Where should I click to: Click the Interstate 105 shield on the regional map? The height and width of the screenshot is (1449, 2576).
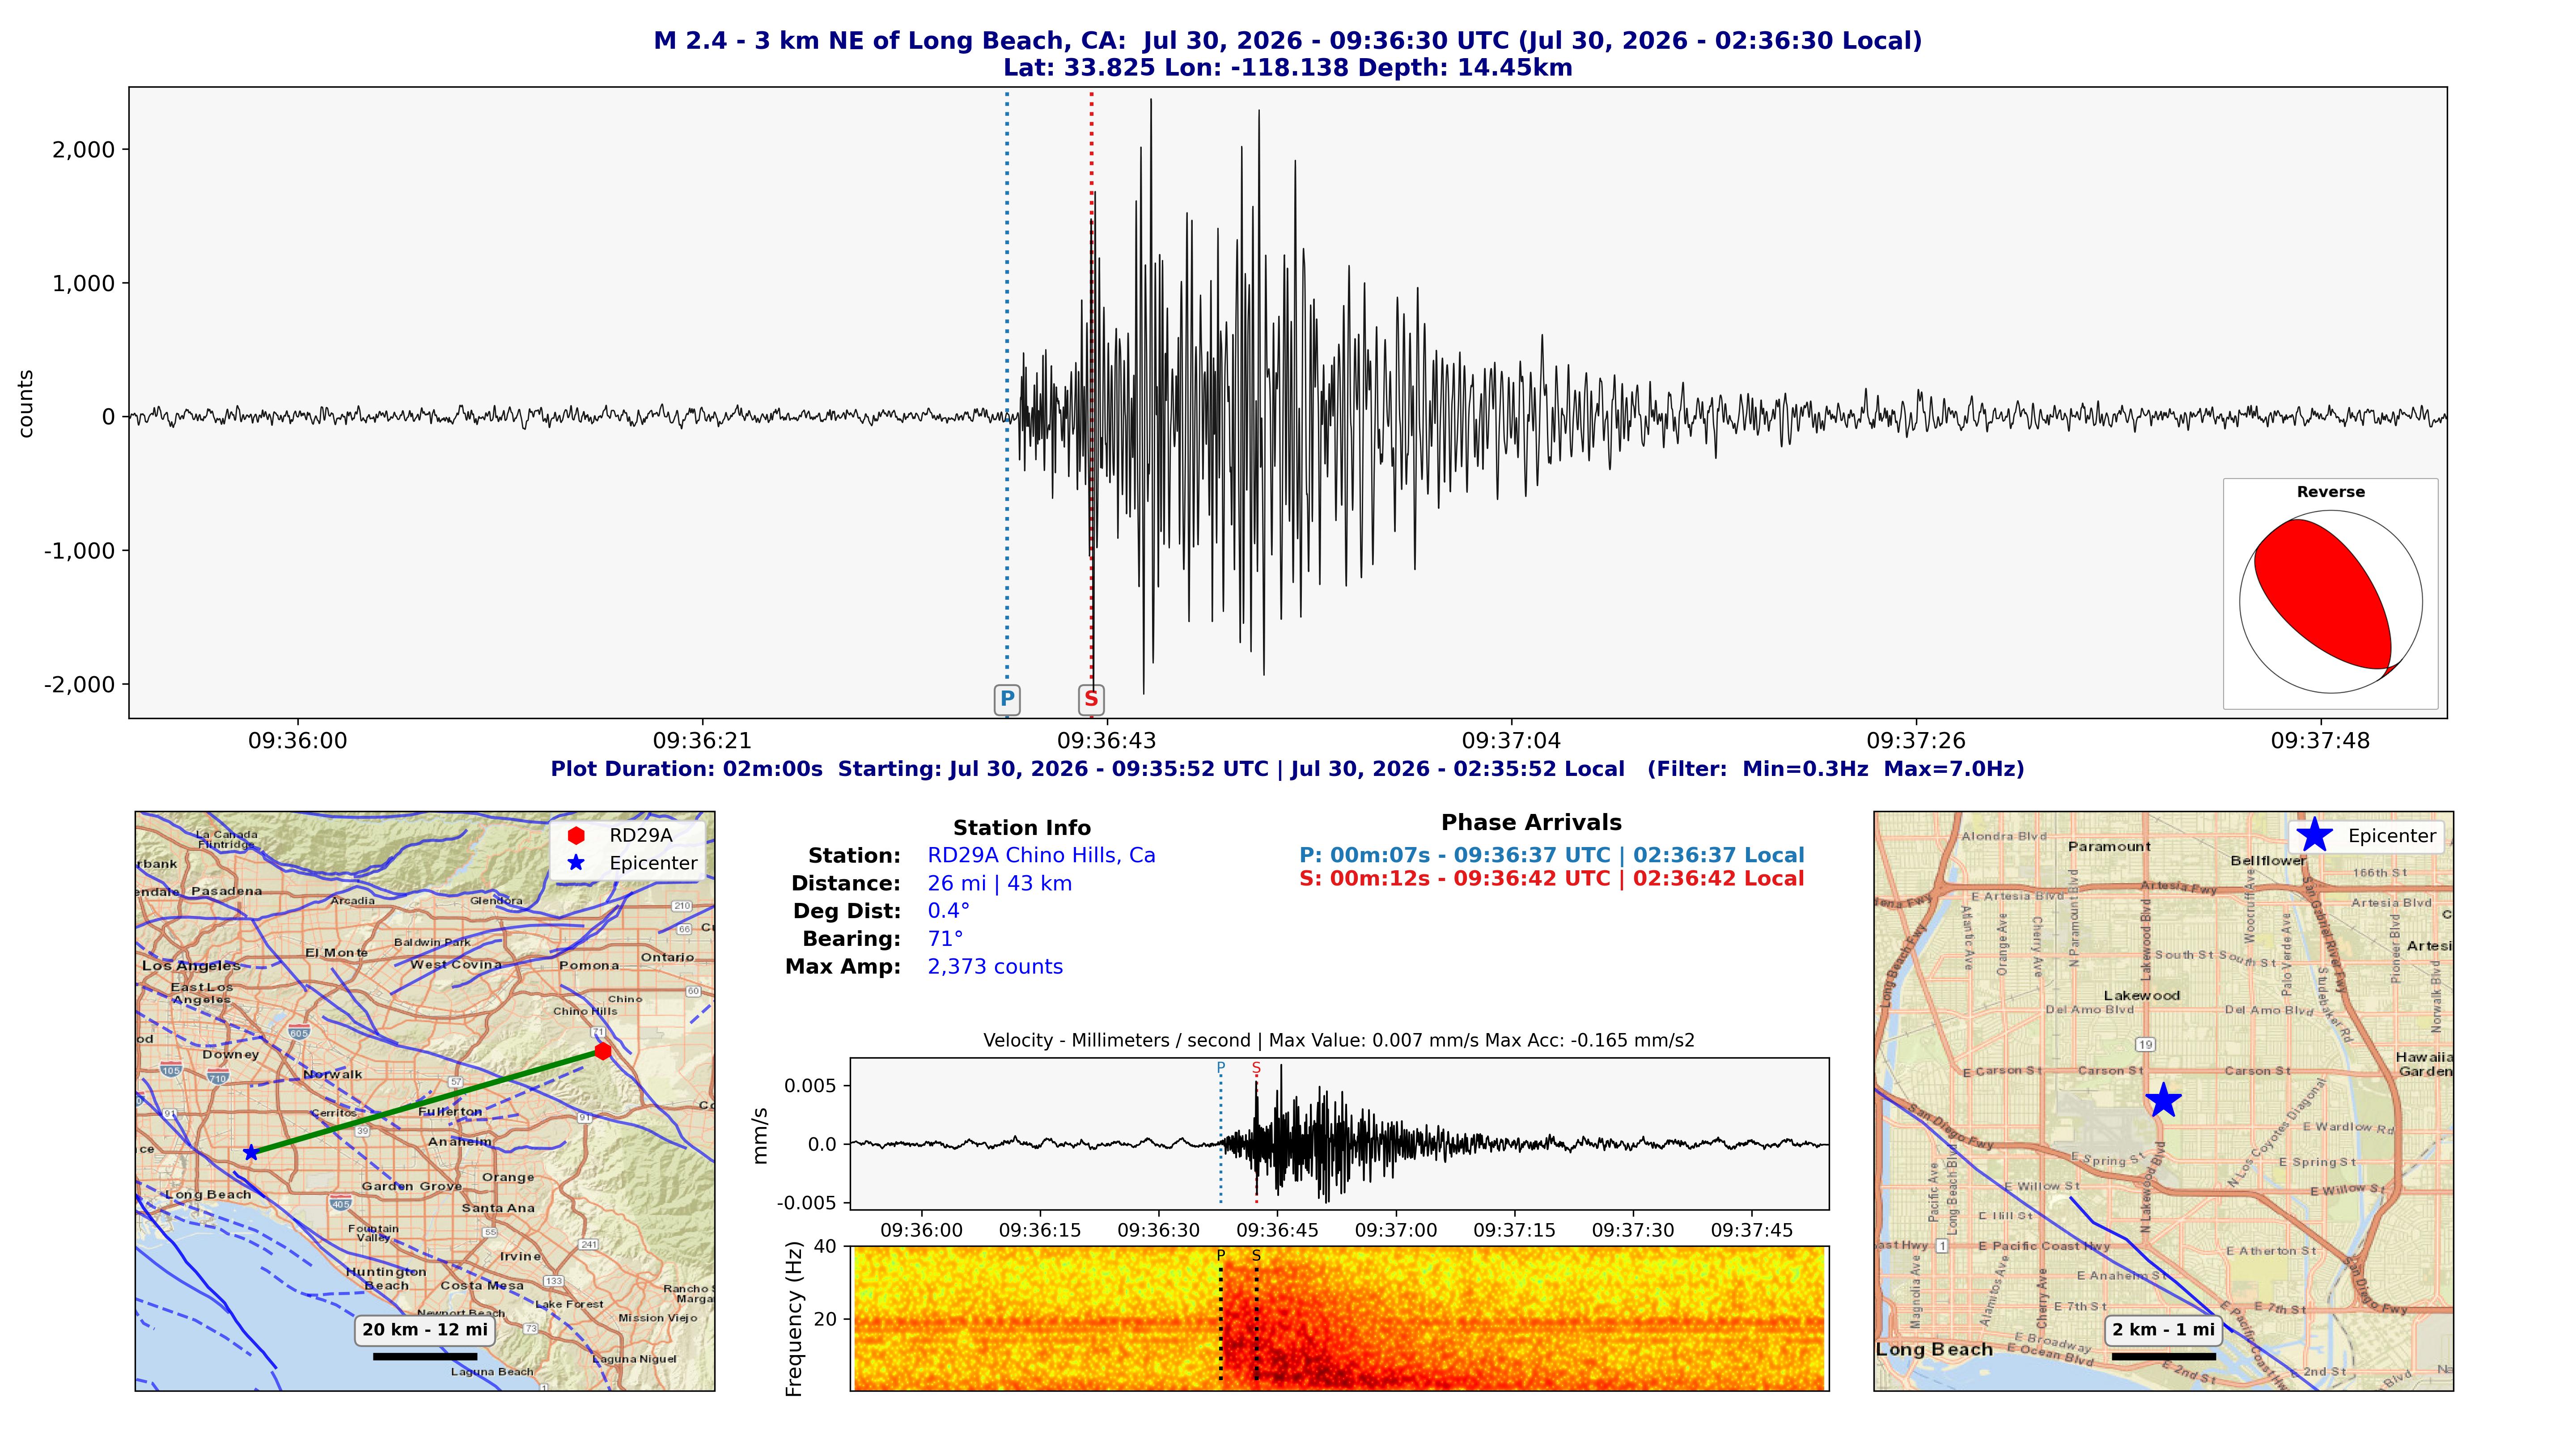tap(171, 1070)
